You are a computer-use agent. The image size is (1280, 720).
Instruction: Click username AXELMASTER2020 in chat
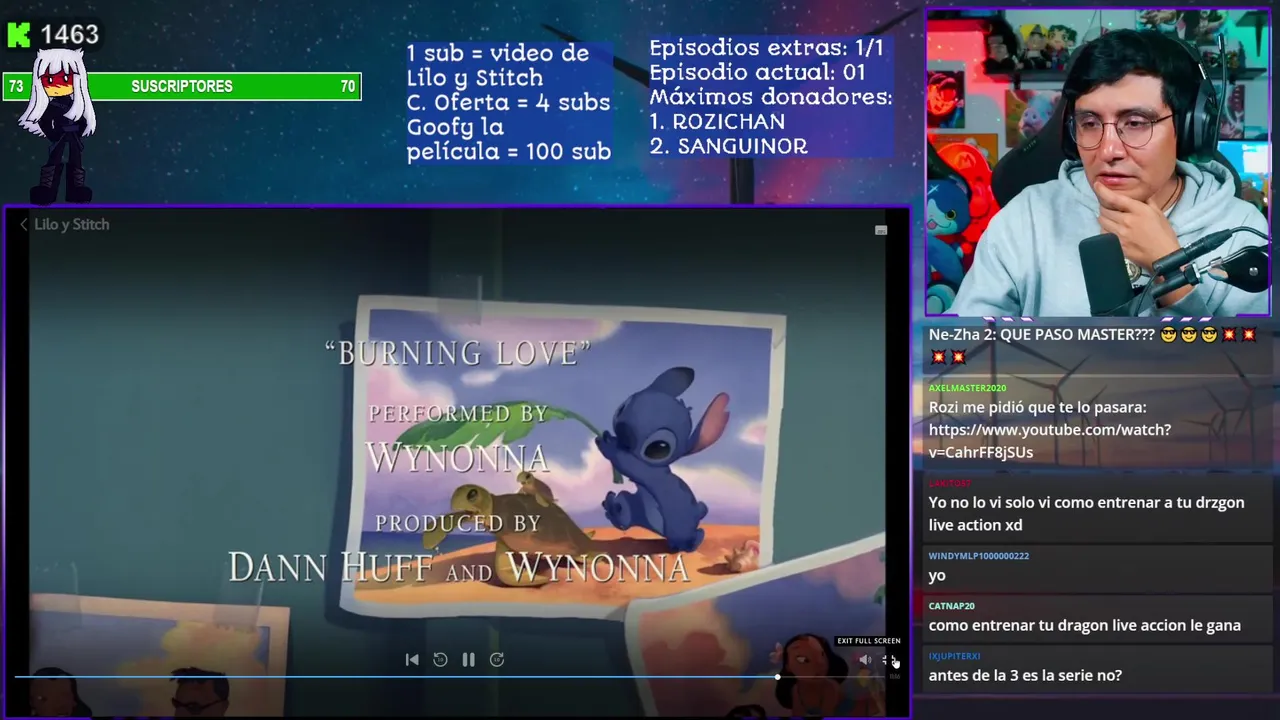pos(967,388)
